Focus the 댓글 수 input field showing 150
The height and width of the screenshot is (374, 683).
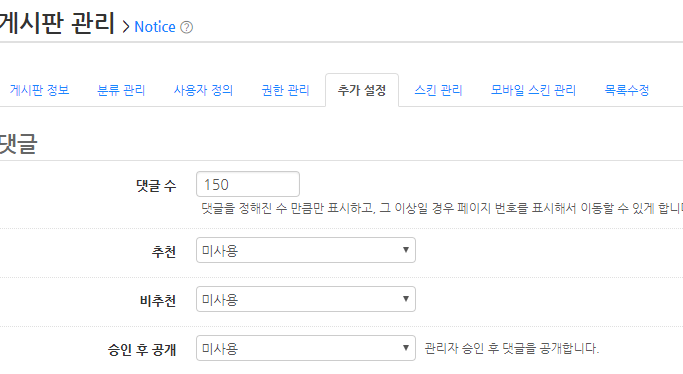coord(248,184)
